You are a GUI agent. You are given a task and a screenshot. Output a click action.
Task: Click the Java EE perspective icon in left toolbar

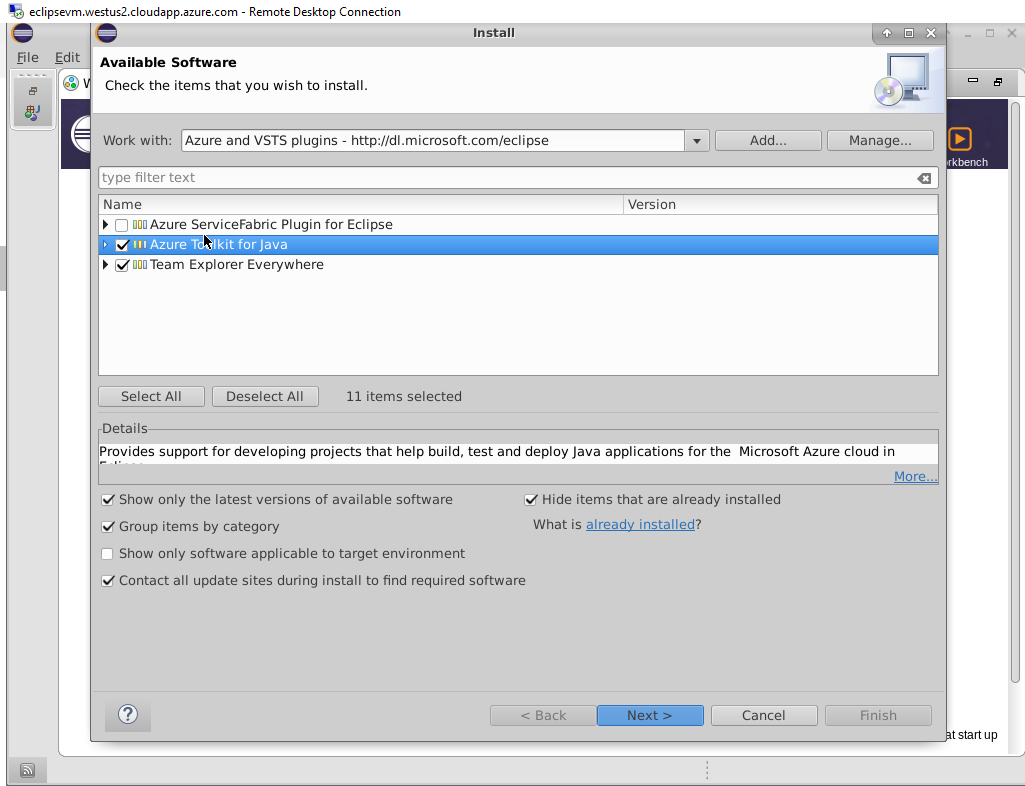click(33, 112)
